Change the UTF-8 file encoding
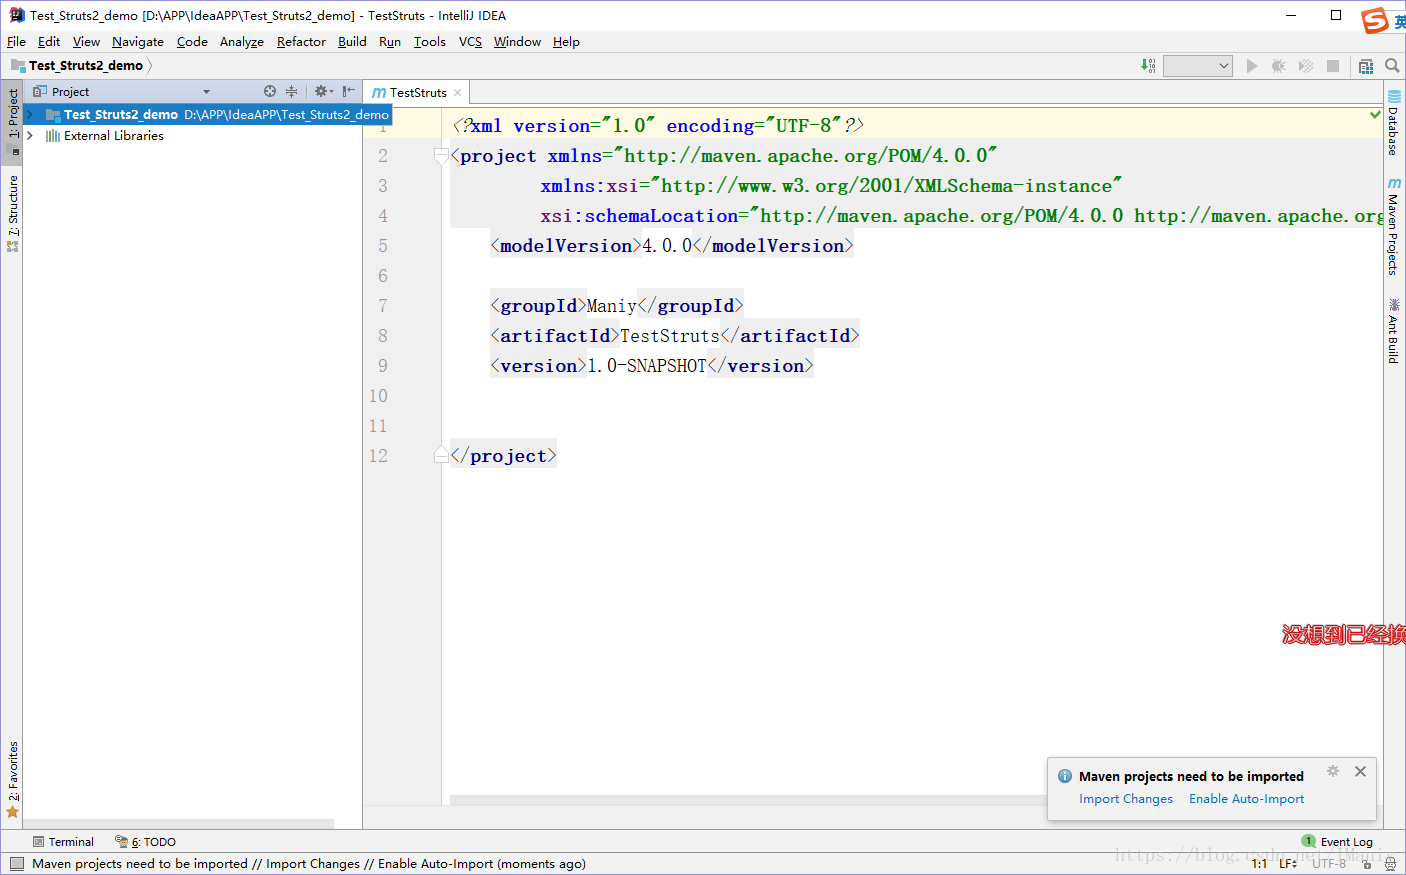 tap(1329, 864)
